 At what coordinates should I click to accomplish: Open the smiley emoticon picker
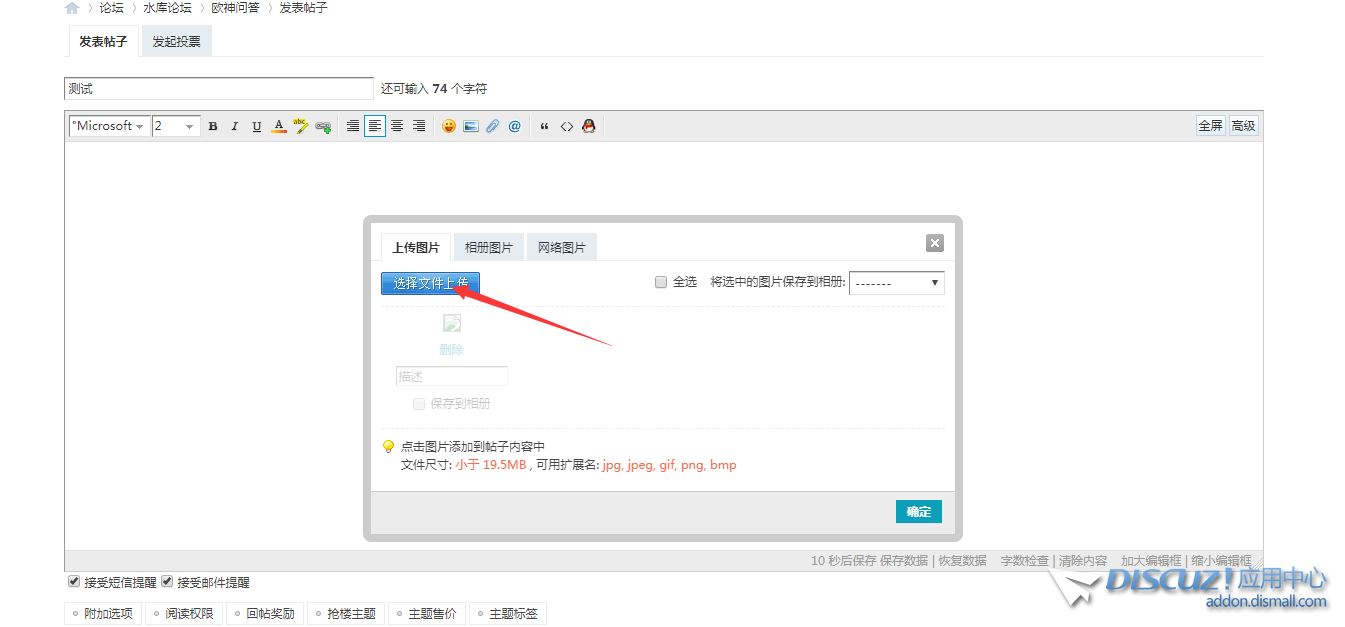(x=449, y=126)
